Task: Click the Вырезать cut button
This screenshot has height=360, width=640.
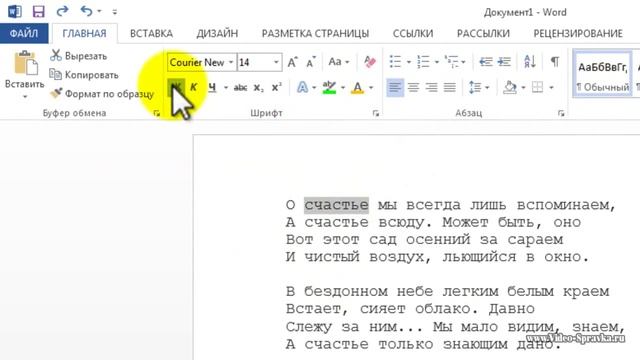Action: 78,56
